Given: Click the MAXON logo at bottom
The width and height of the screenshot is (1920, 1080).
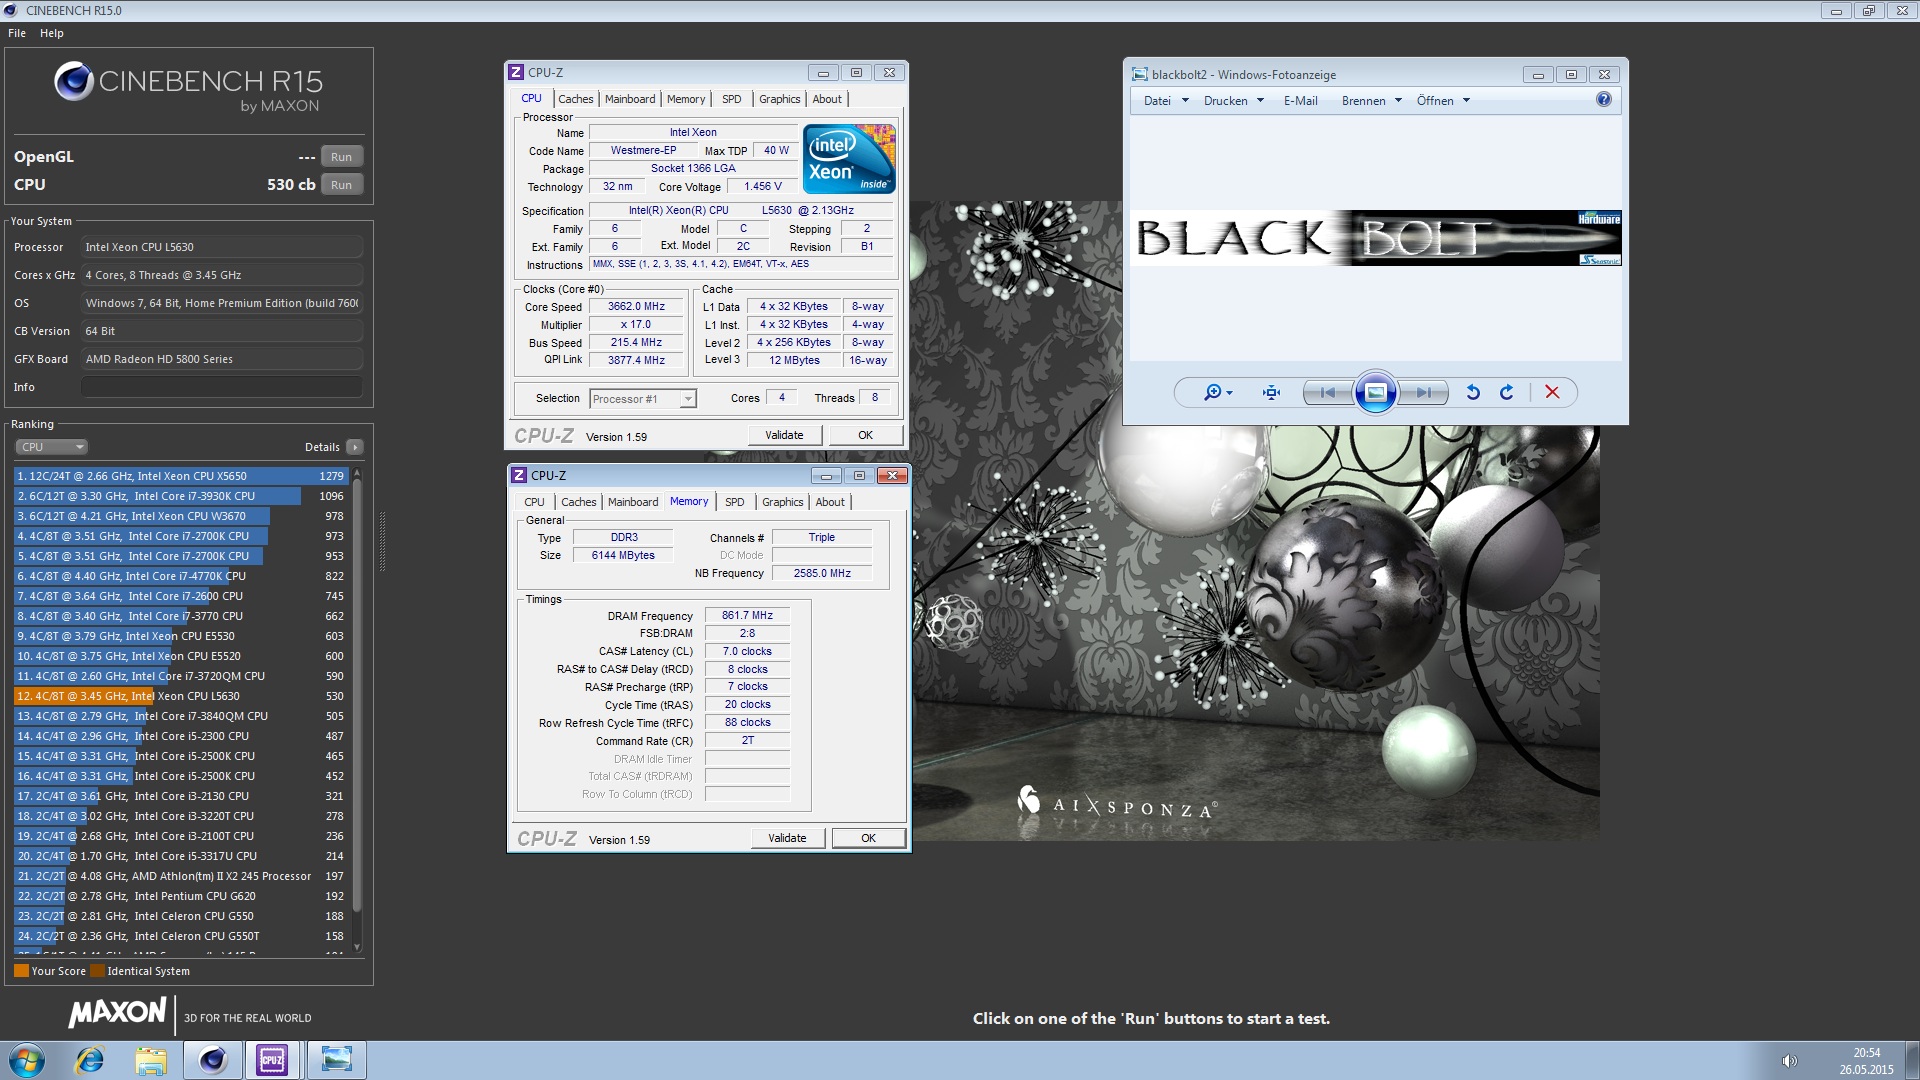Looking at the screenshot, I should [x=117, y=1013].
